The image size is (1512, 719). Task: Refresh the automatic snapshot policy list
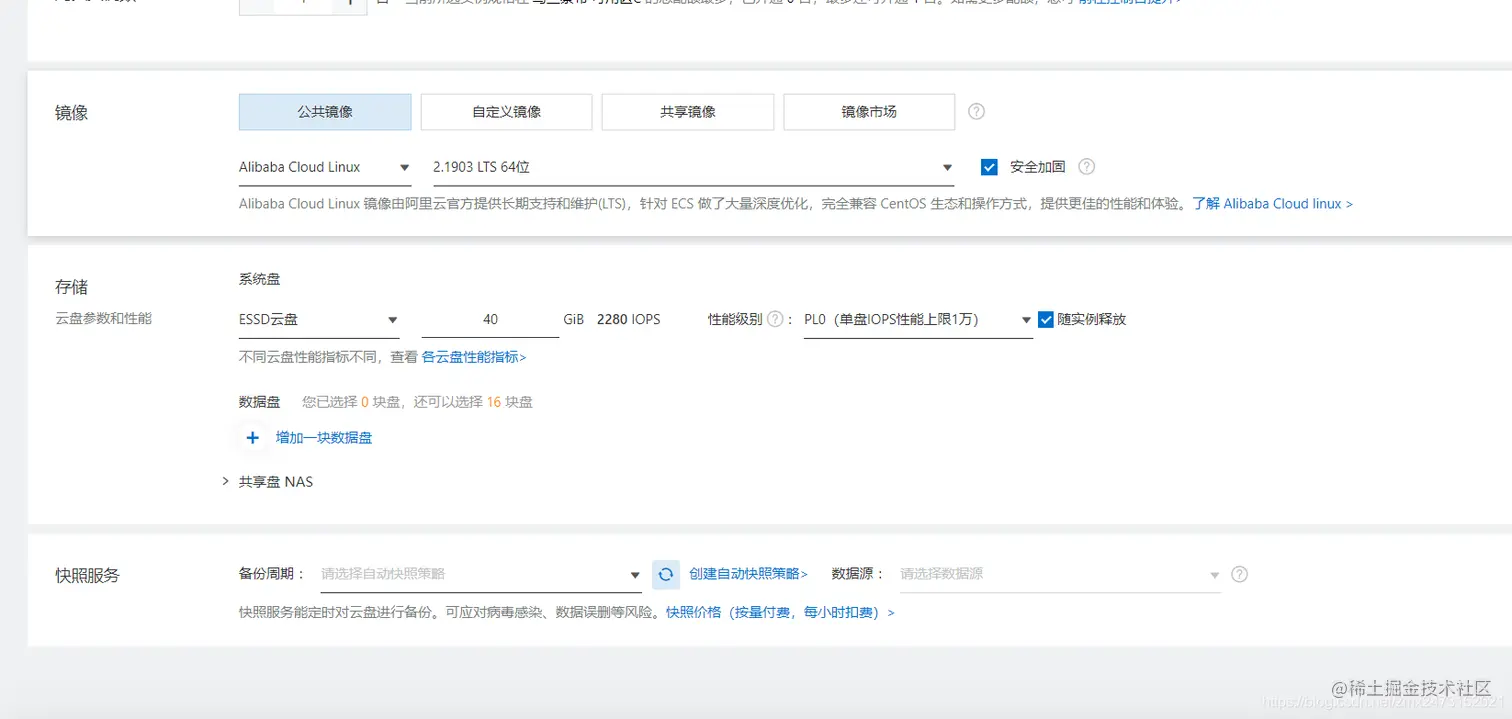coord(665,574)
